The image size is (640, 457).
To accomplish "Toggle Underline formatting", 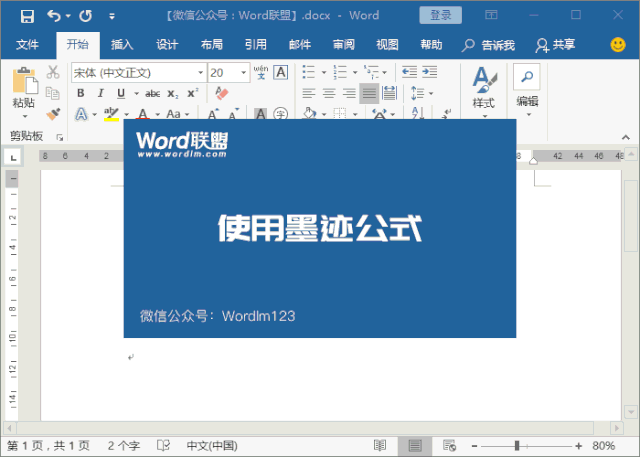I will click(x=121, y=93).
